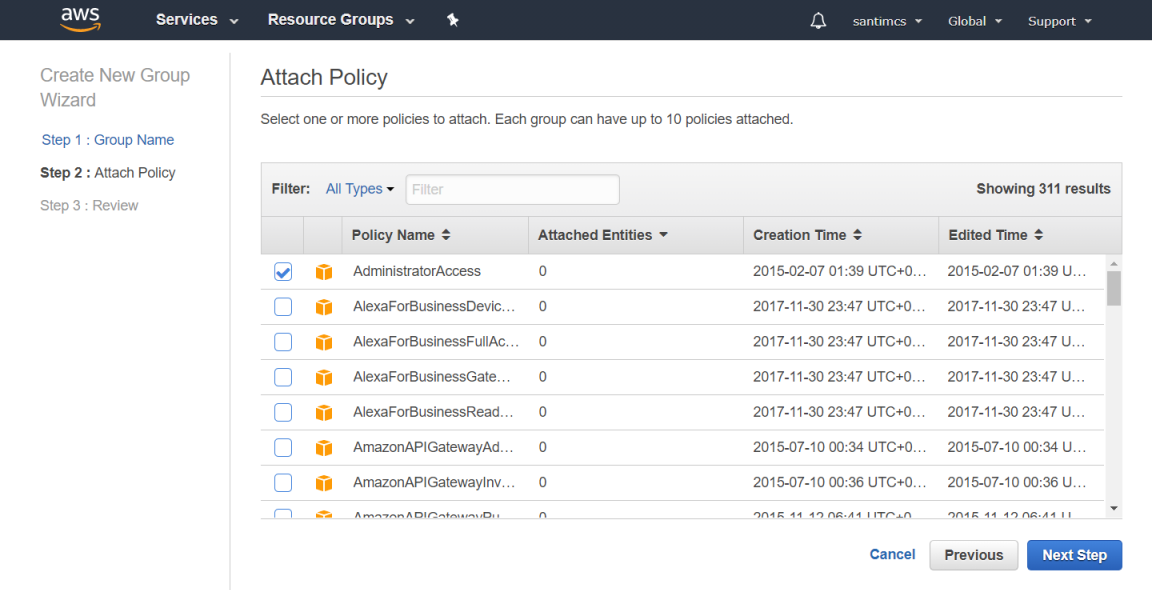Check the AlexaForBusinessDevic… policy checkbox
This screenshot has width=1152, height=590.
click(283, 306)
